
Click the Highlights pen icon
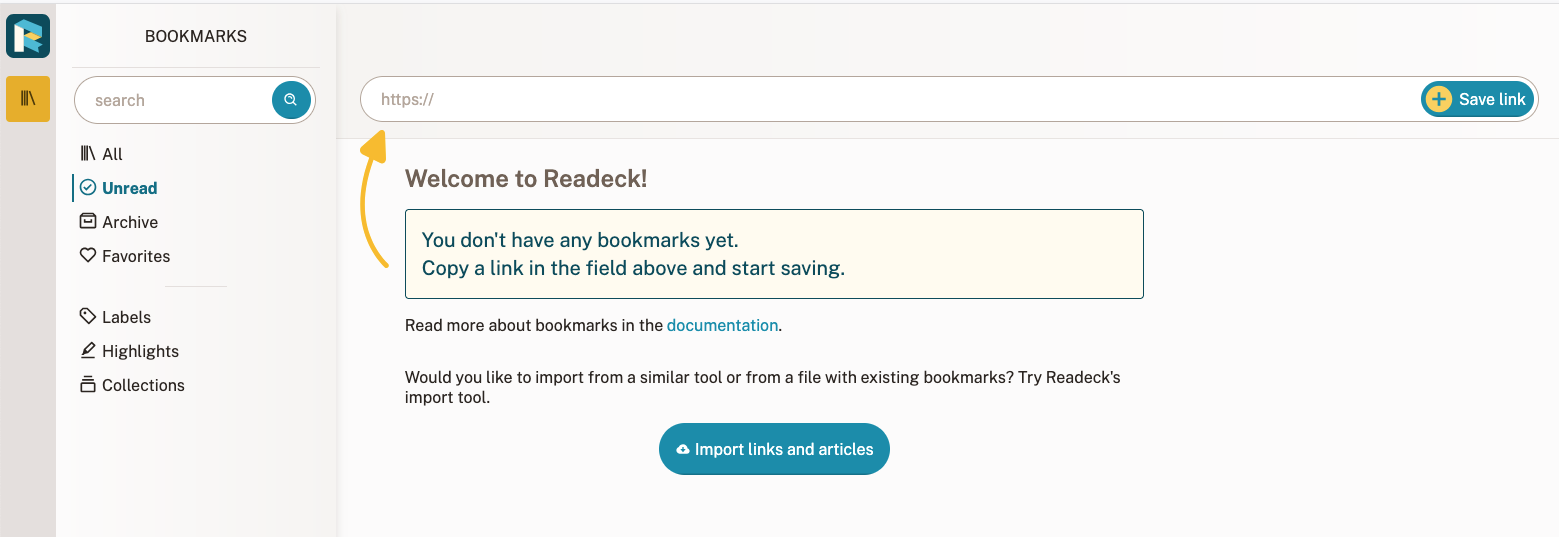(x=88, y=350)
